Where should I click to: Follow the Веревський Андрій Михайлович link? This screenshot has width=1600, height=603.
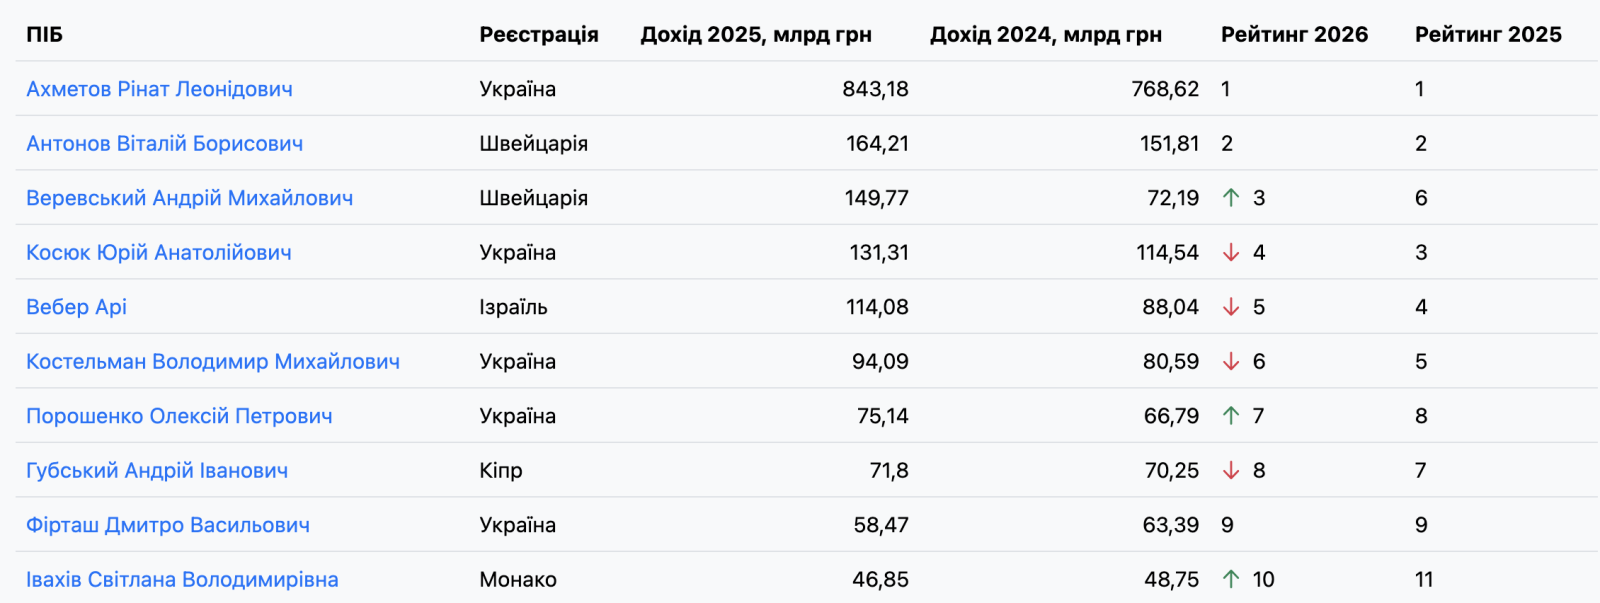coord(189,198)
